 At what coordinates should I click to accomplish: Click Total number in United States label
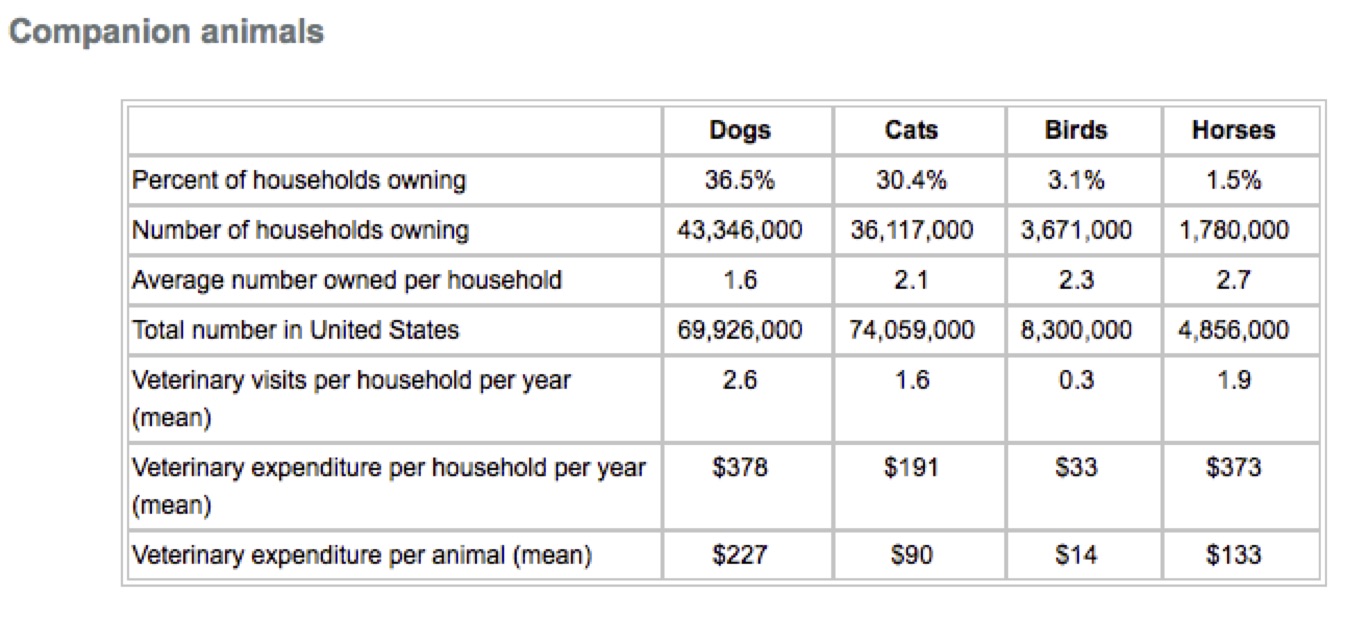pos(296,330)
